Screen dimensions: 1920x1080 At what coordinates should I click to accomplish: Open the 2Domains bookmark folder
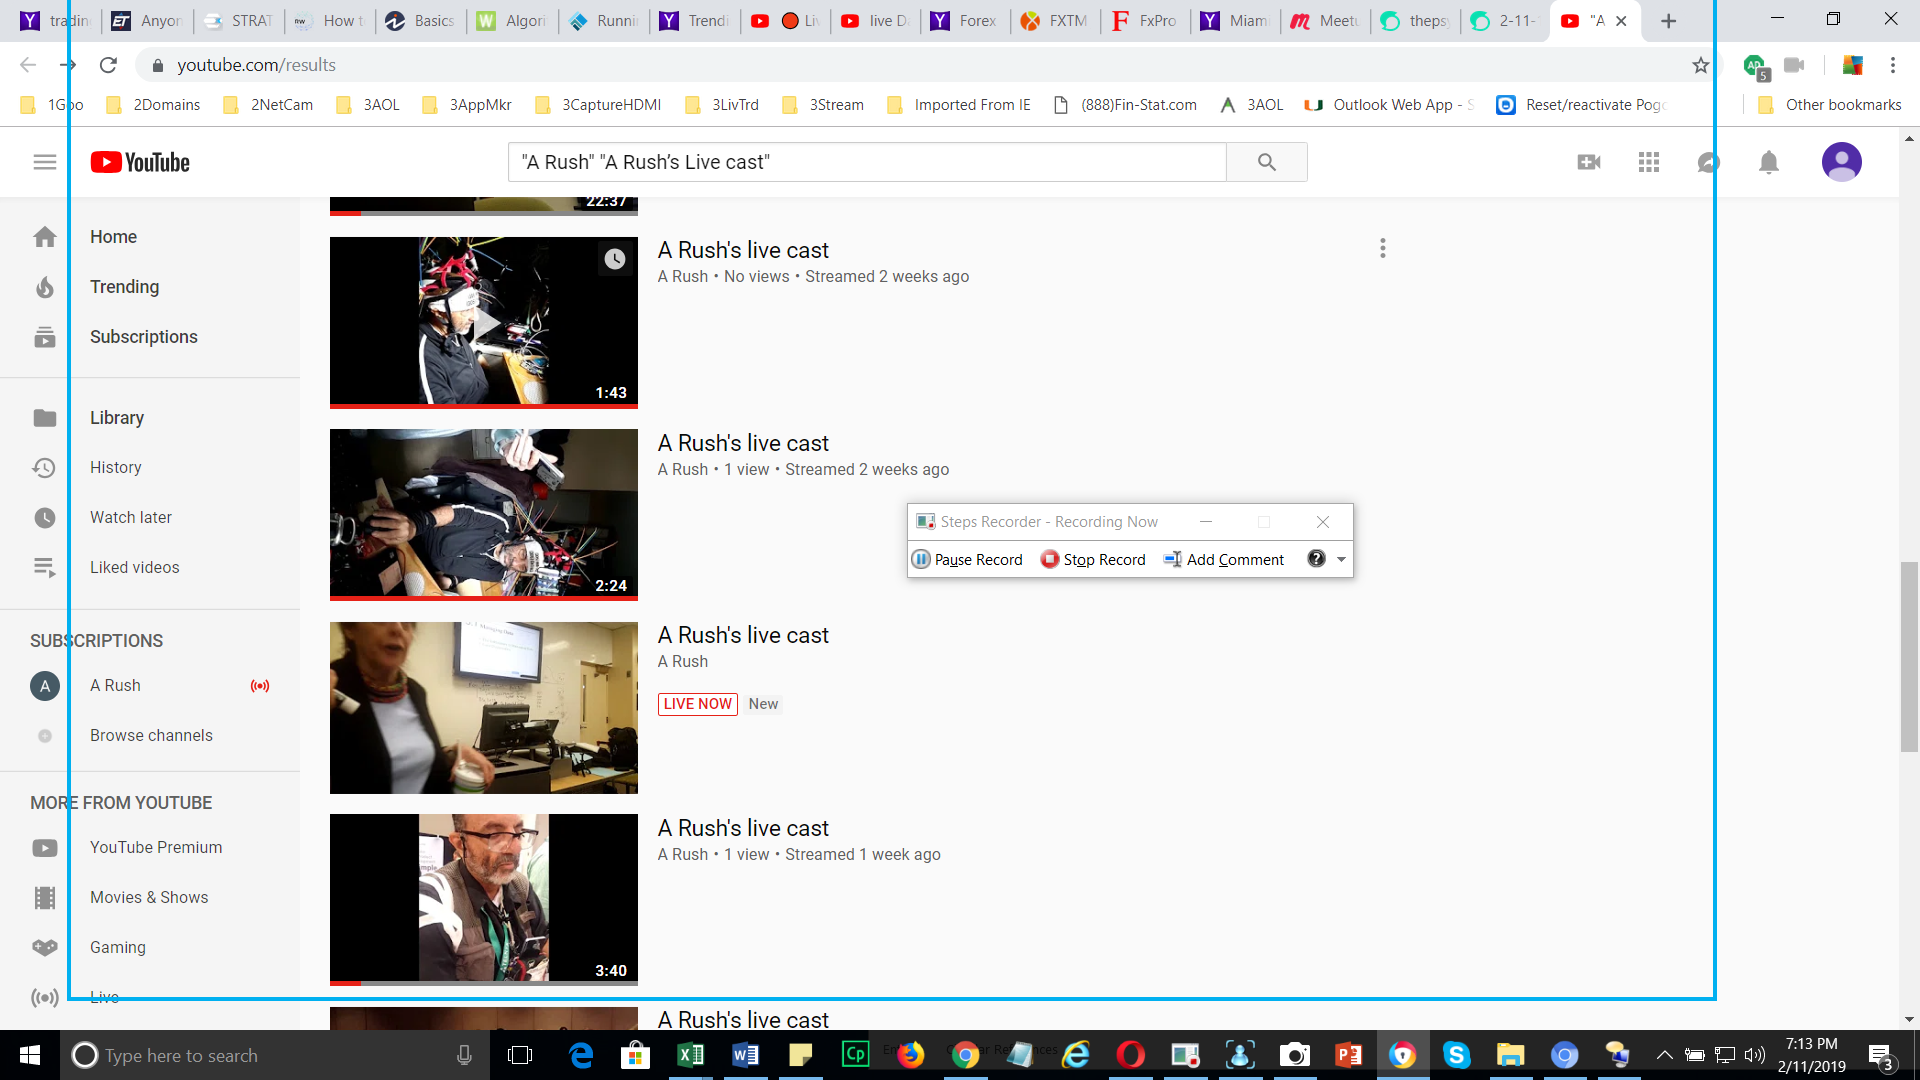[x=153, y=105]
